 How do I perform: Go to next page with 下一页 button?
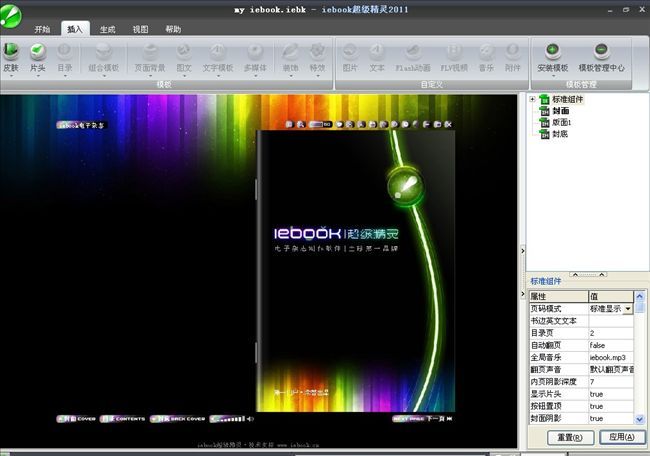click(x=422, y=419)
